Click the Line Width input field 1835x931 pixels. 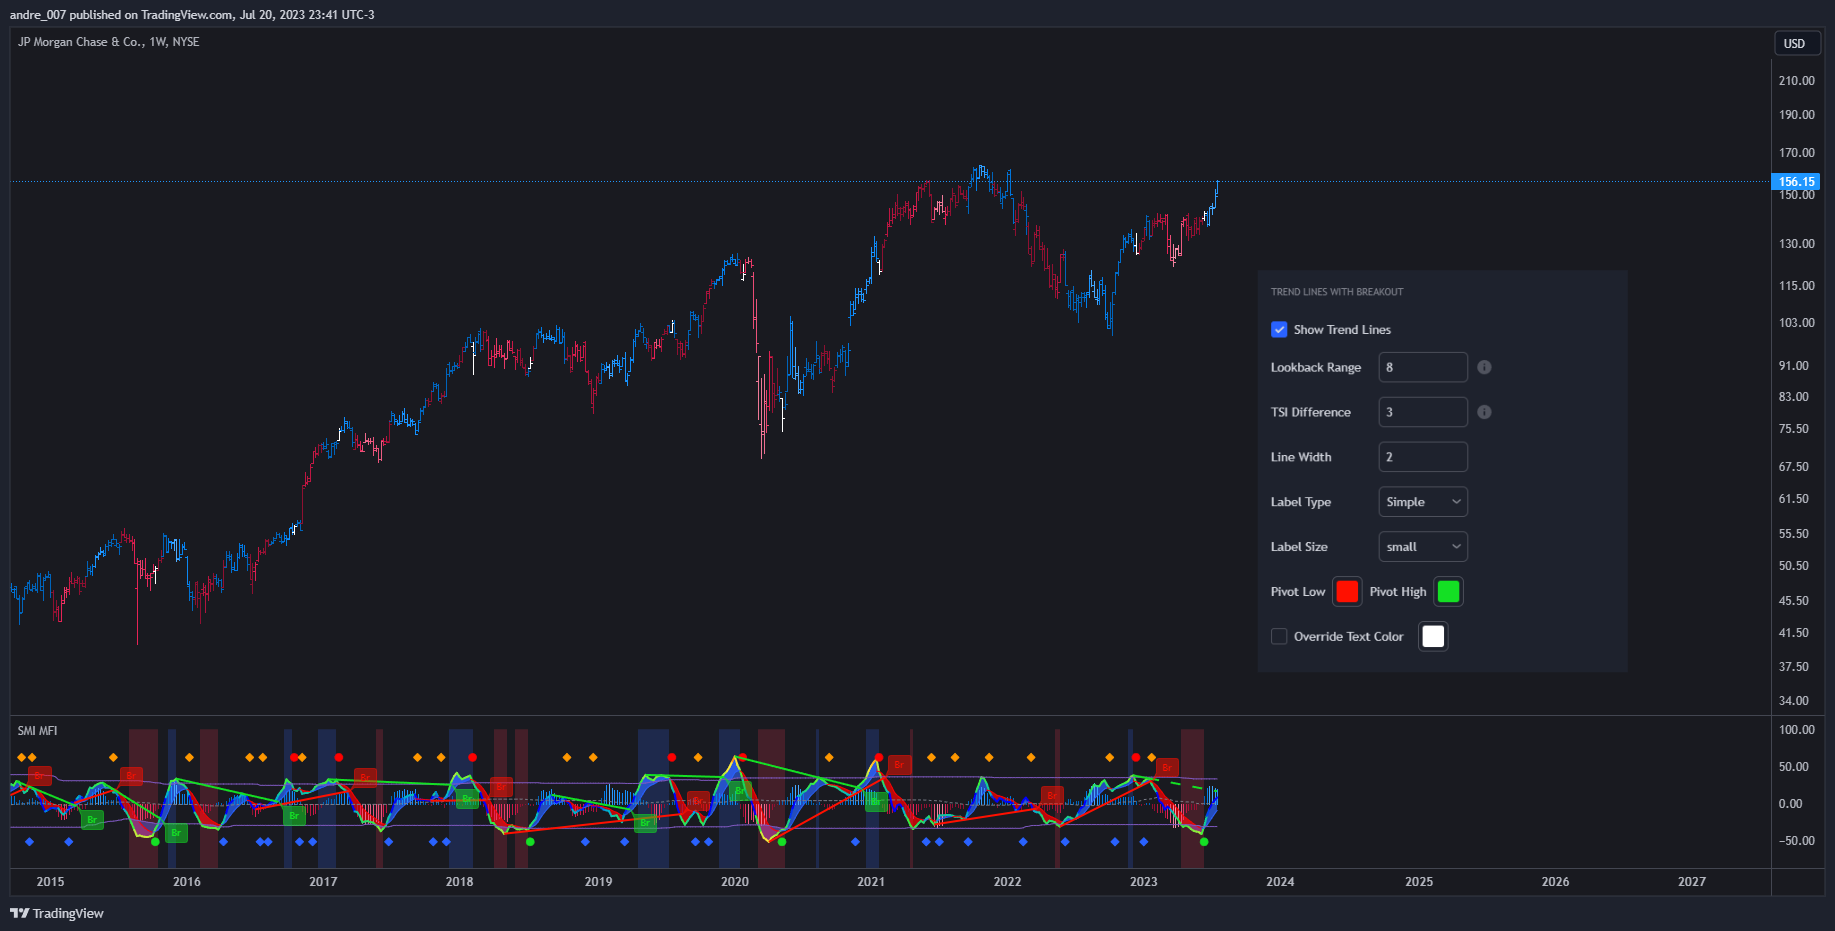pyautogui.click(x=1423, y=457)
